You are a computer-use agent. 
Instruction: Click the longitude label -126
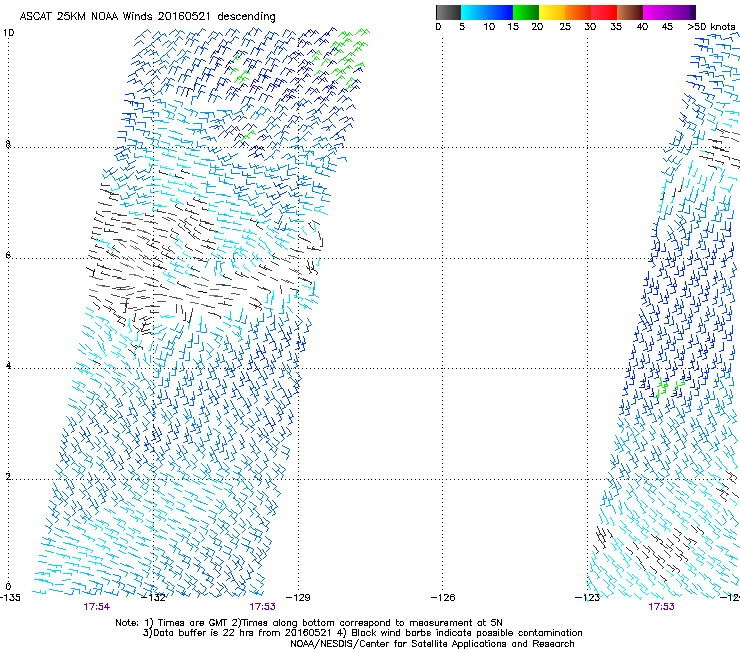443,598
